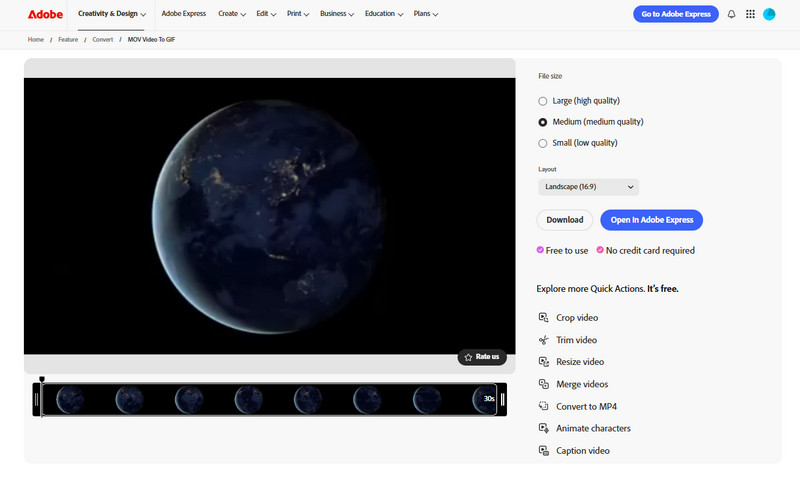The width and height of the screenshot is (800, 479).
Task: Go to Home breadcrumb
Action: 36,39
